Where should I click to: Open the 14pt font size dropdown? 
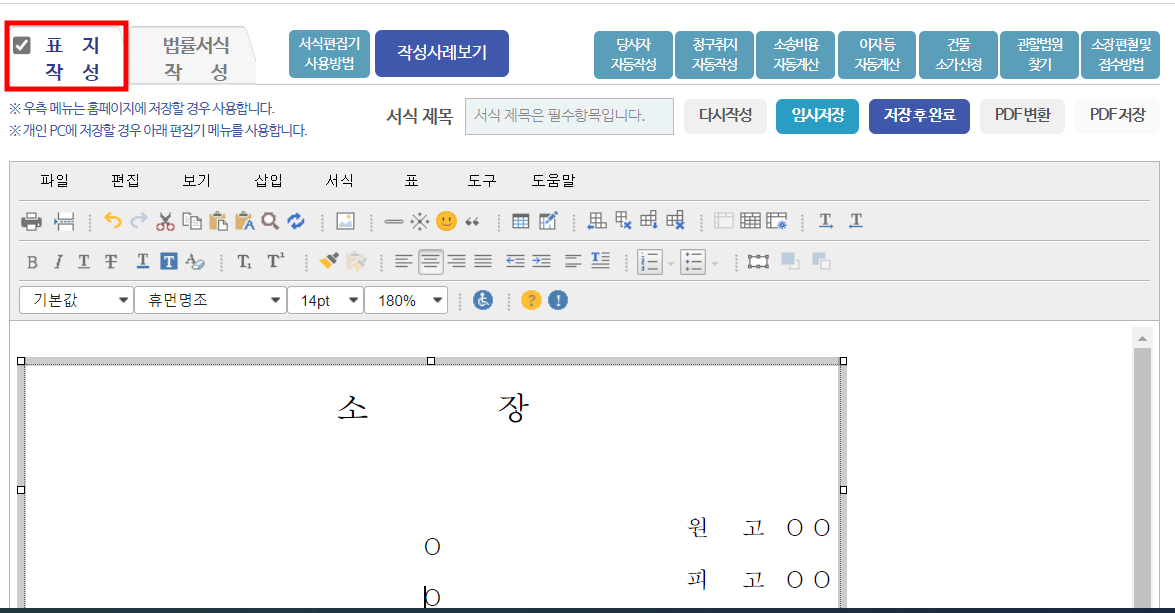[325, 299]
